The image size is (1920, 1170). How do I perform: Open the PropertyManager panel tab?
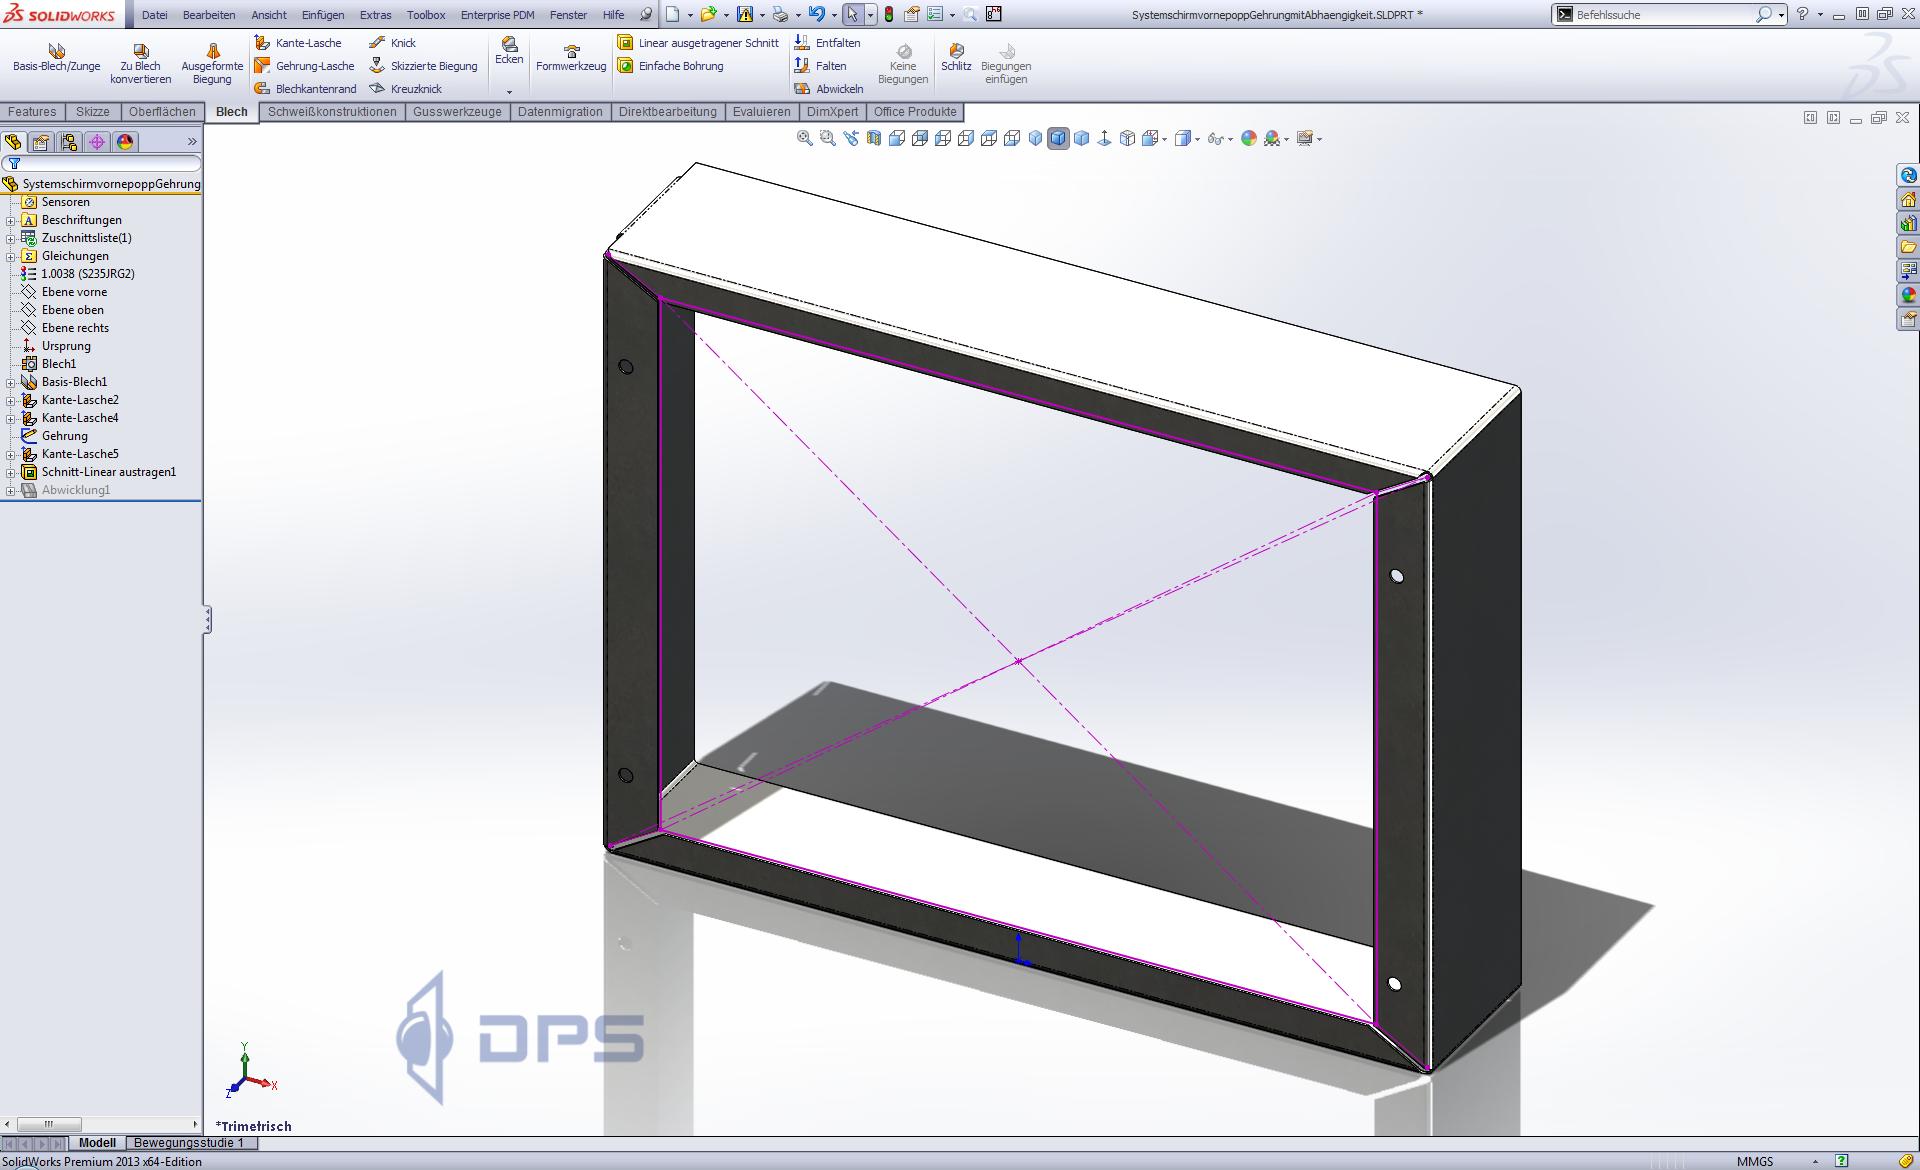pyautogui.click(x=41, y=142)
